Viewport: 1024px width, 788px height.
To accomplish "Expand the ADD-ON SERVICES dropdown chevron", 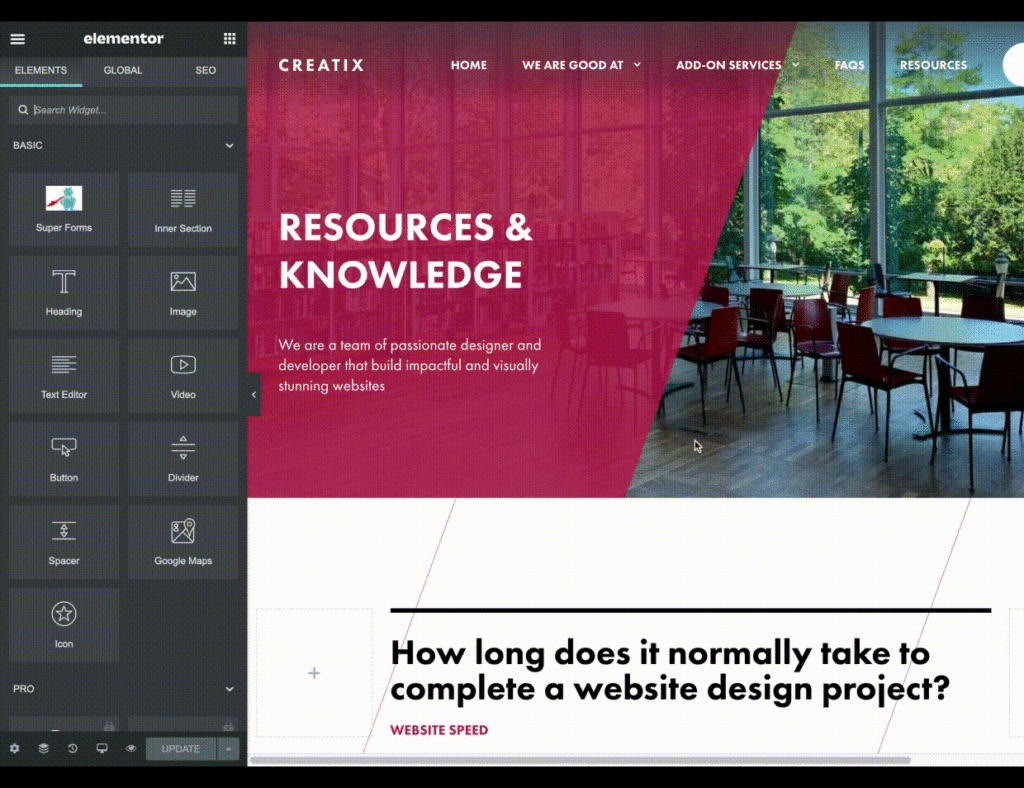I will (x=795, y=65).
